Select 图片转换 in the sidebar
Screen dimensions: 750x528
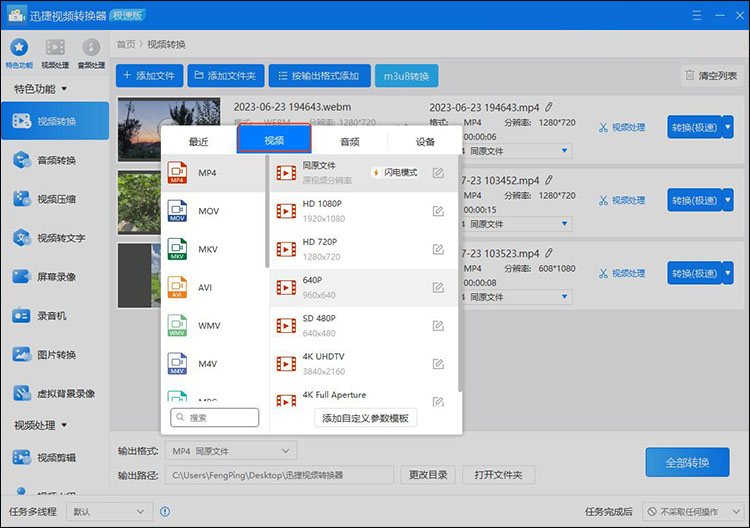point(55,354)
